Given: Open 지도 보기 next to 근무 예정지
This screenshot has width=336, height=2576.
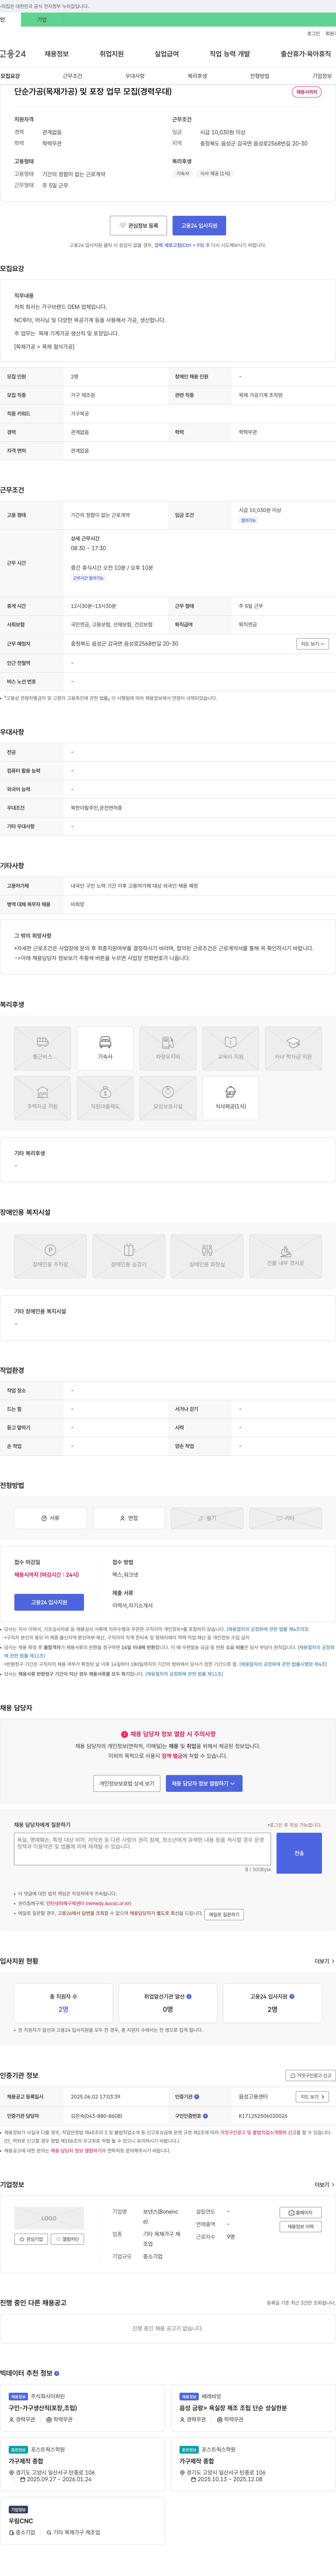Looking at the screenshot, I should (x=312, y=644).
